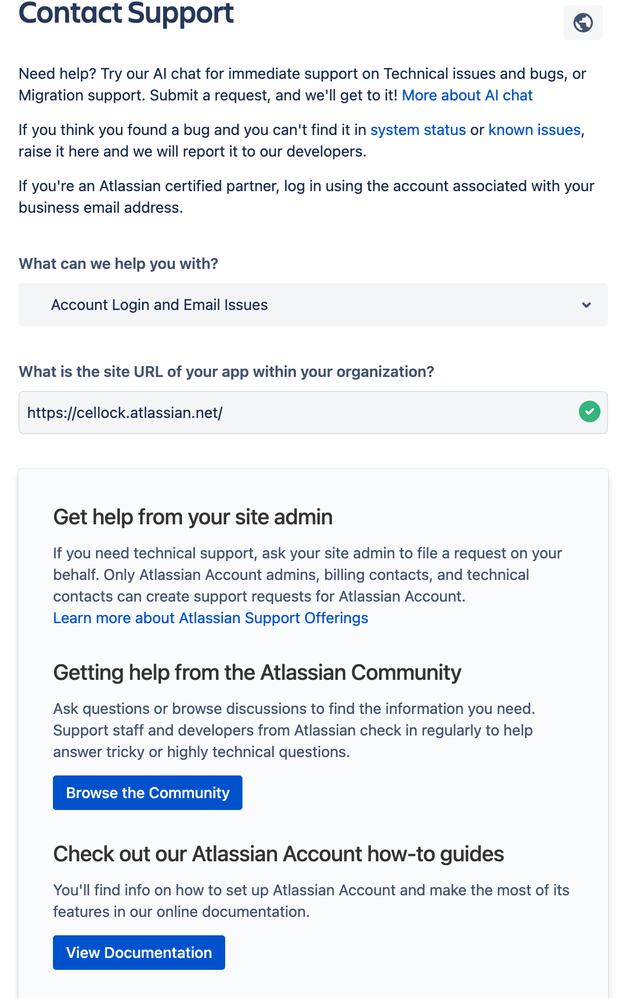Follow the system status link
Viewport: 621px width, 999px height.
click(418, 130)
